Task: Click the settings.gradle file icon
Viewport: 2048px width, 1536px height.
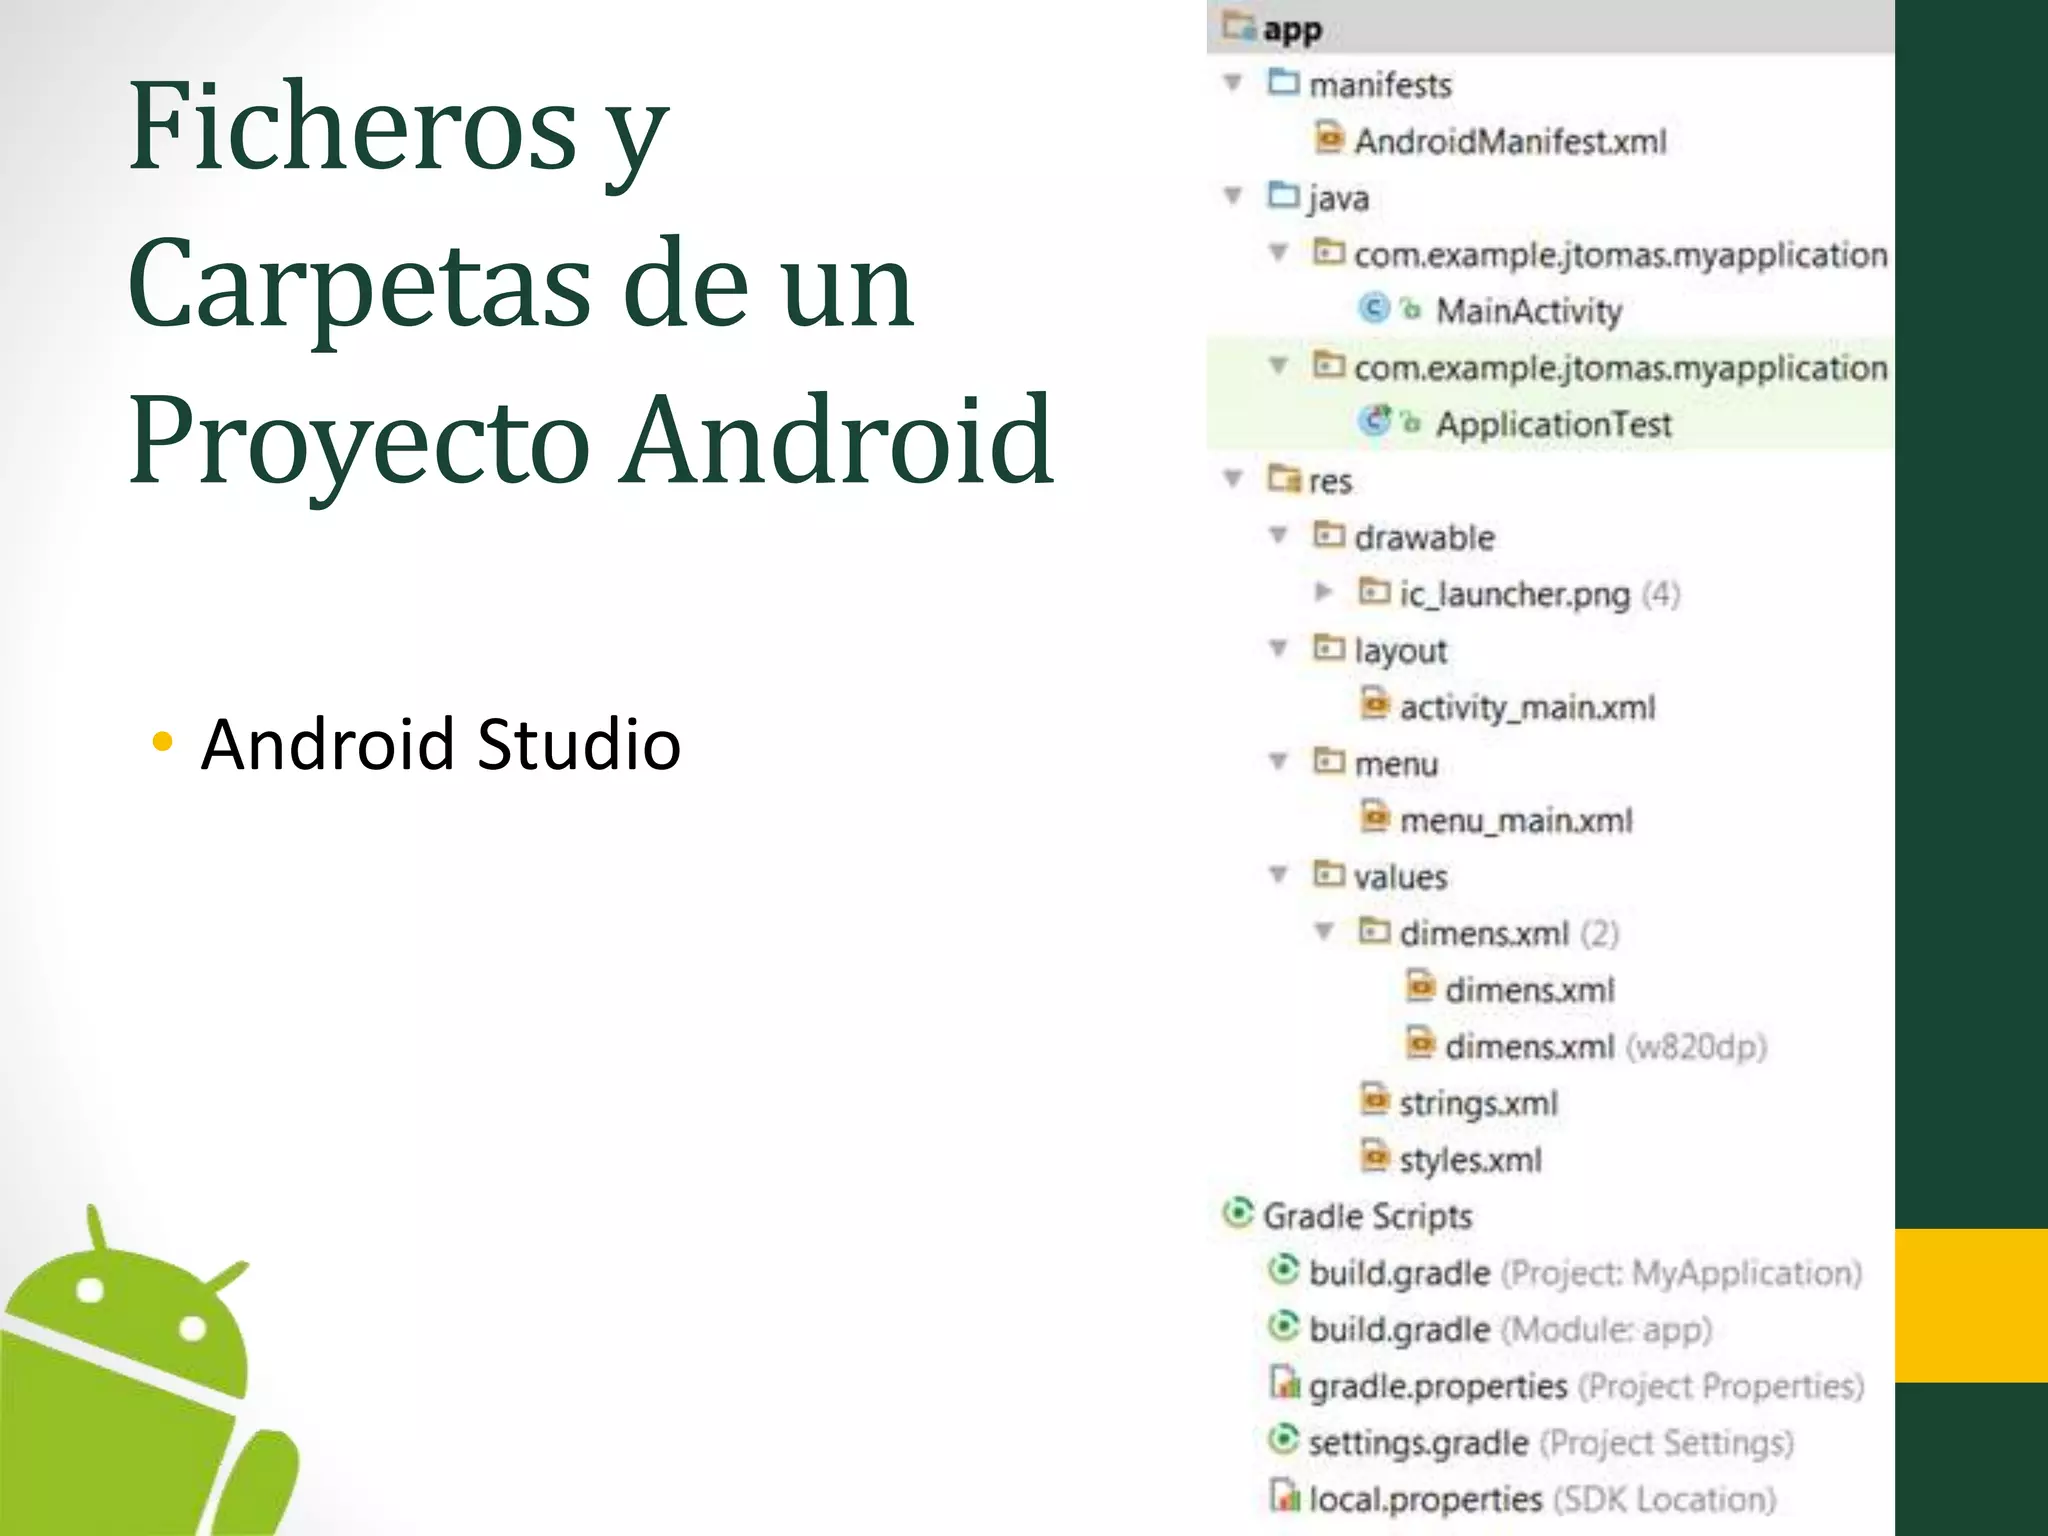Action: [1283, 1440]
